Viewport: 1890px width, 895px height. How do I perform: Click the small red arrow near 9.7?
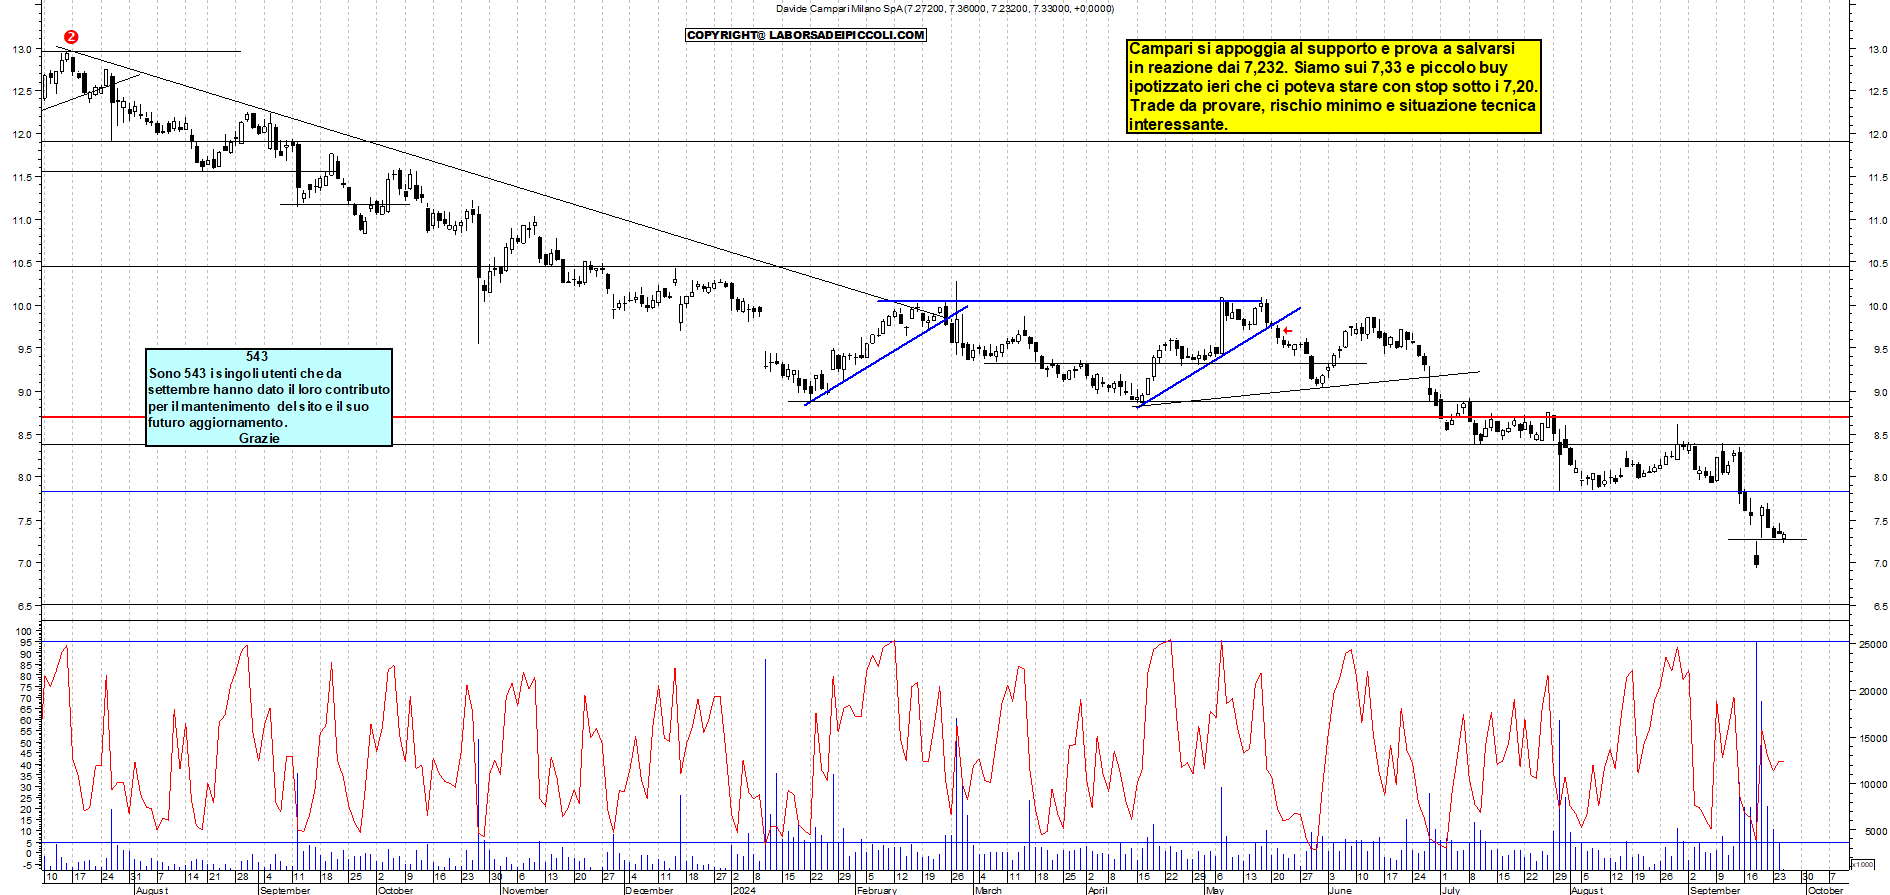(x=1287, y=331)
